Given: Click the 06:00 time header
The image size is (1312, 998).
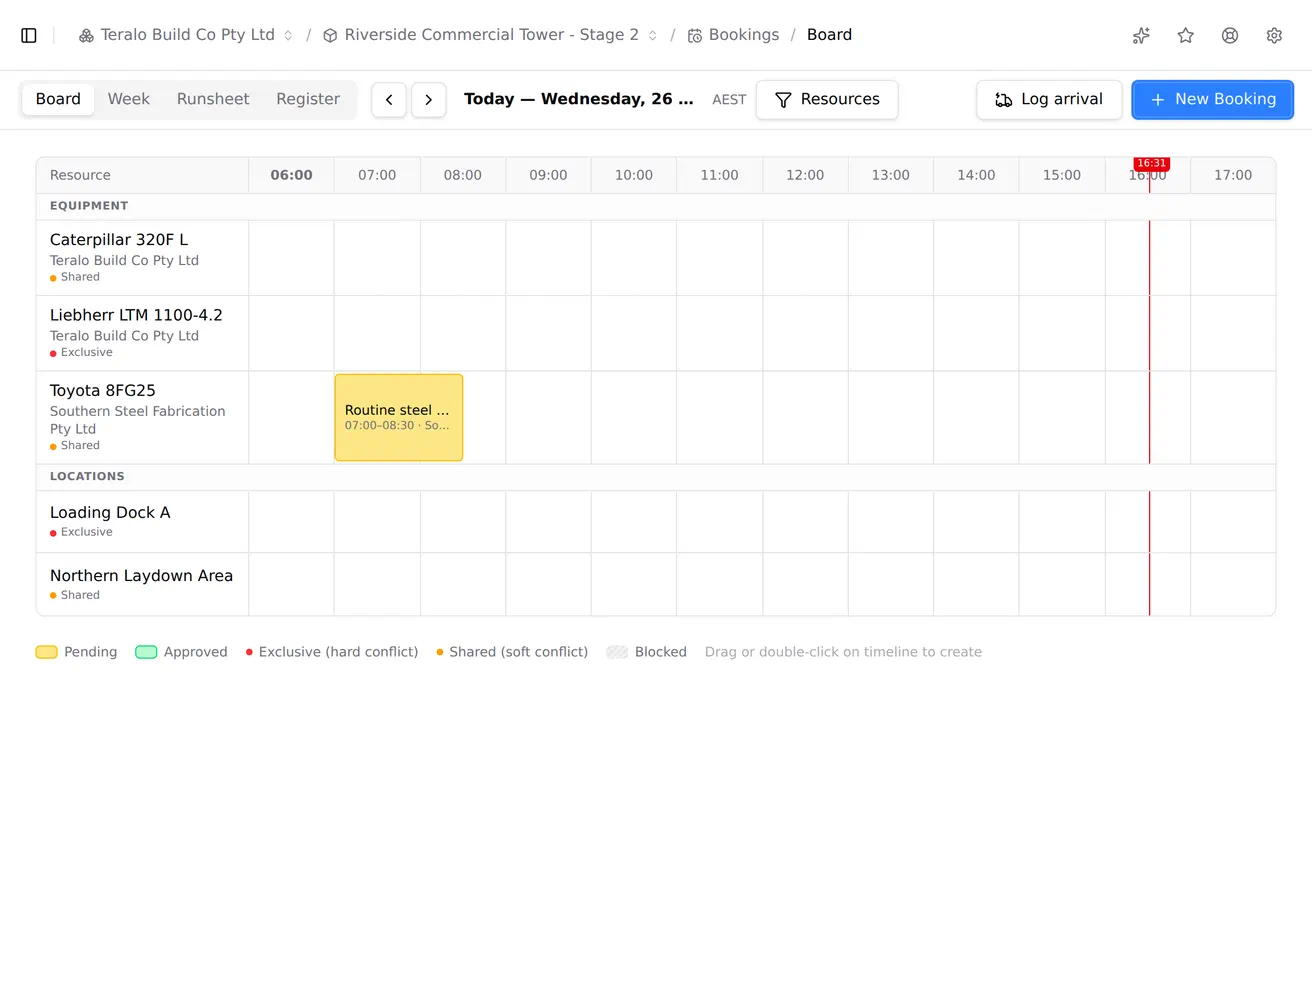Looking at the screenshot, I should coord(291,175).
